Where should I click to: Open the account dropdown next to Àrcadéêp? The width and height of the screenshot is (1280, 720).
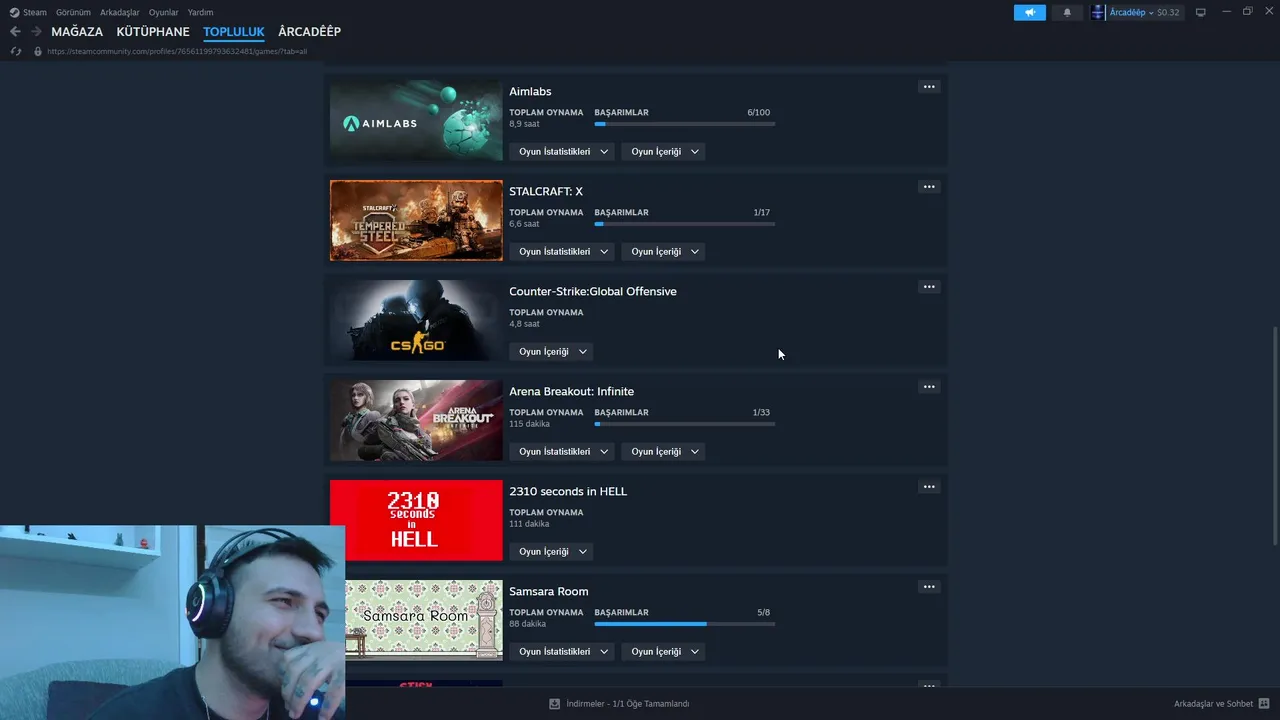pyautogui.click(x=1151, y=13)
